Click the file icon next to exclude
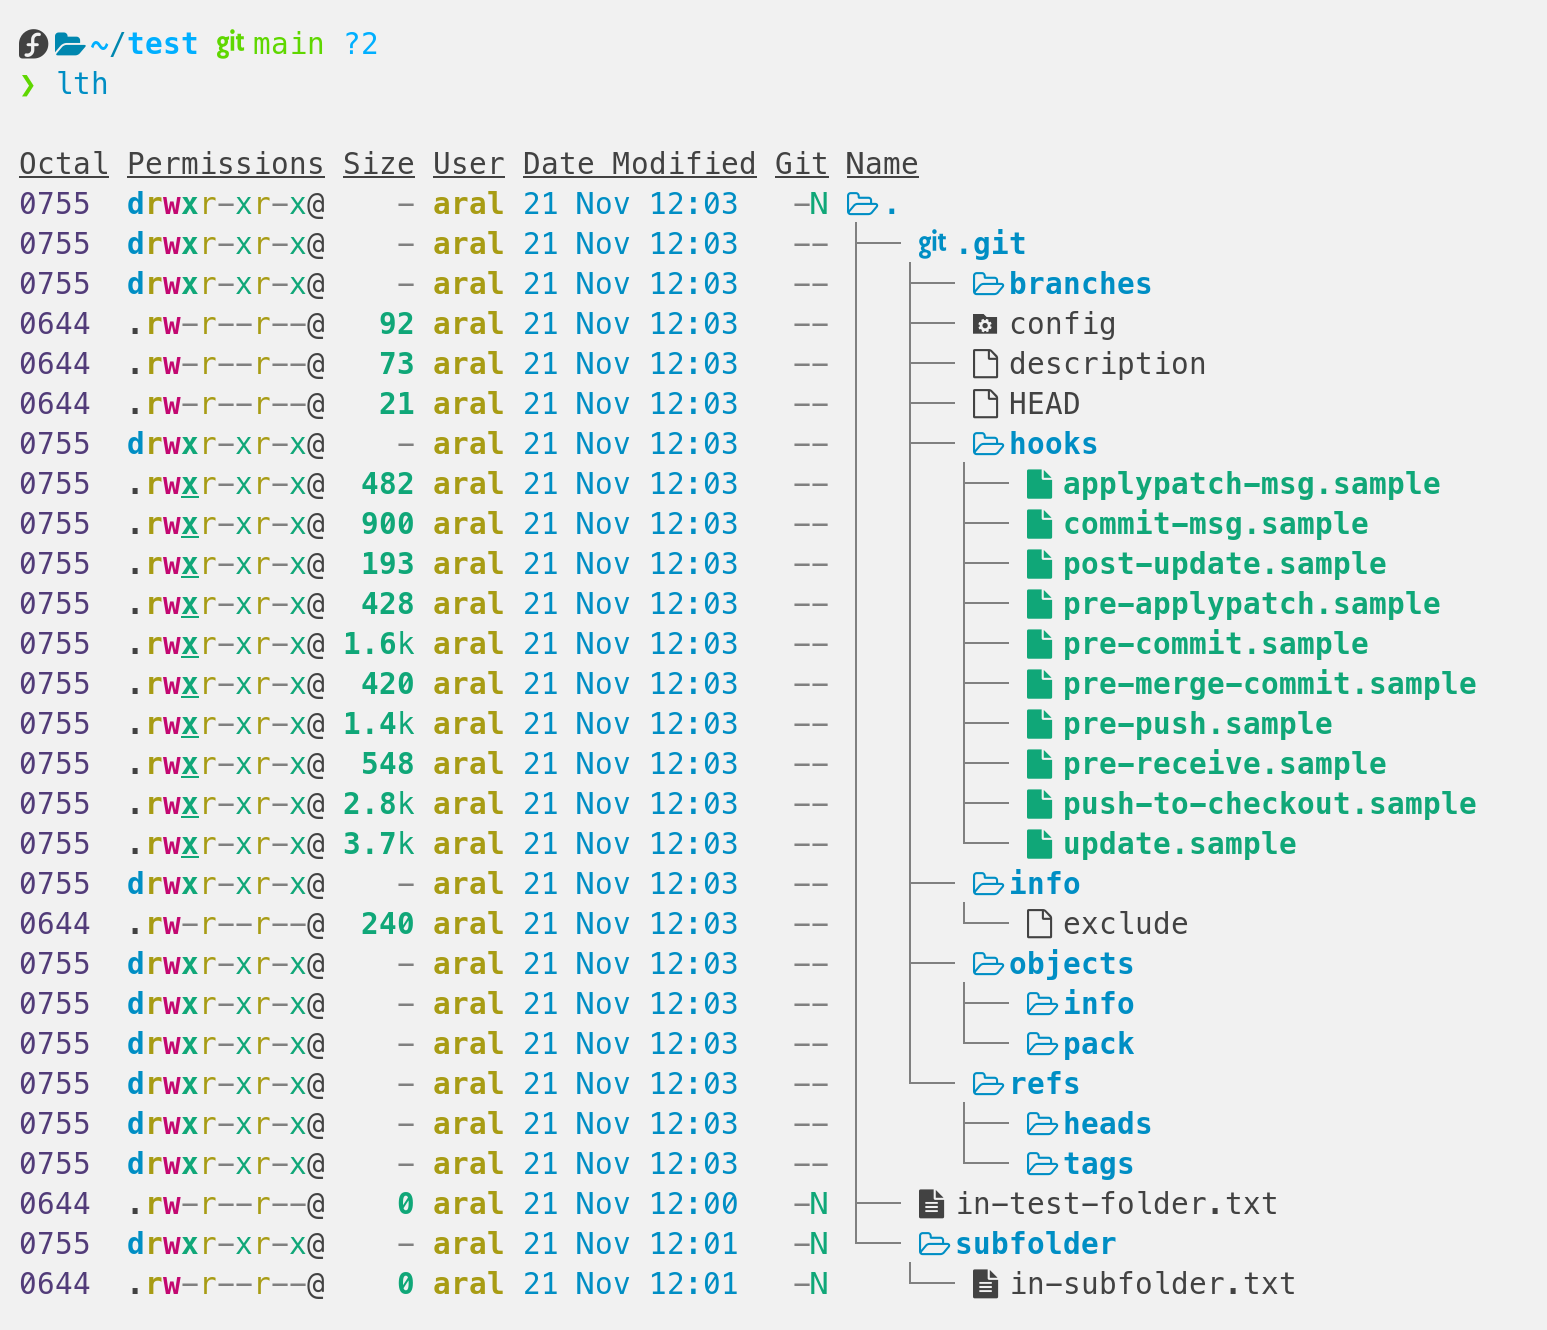The height and width of the screenshot is (1330, 1547). [x=1040, y=923]
